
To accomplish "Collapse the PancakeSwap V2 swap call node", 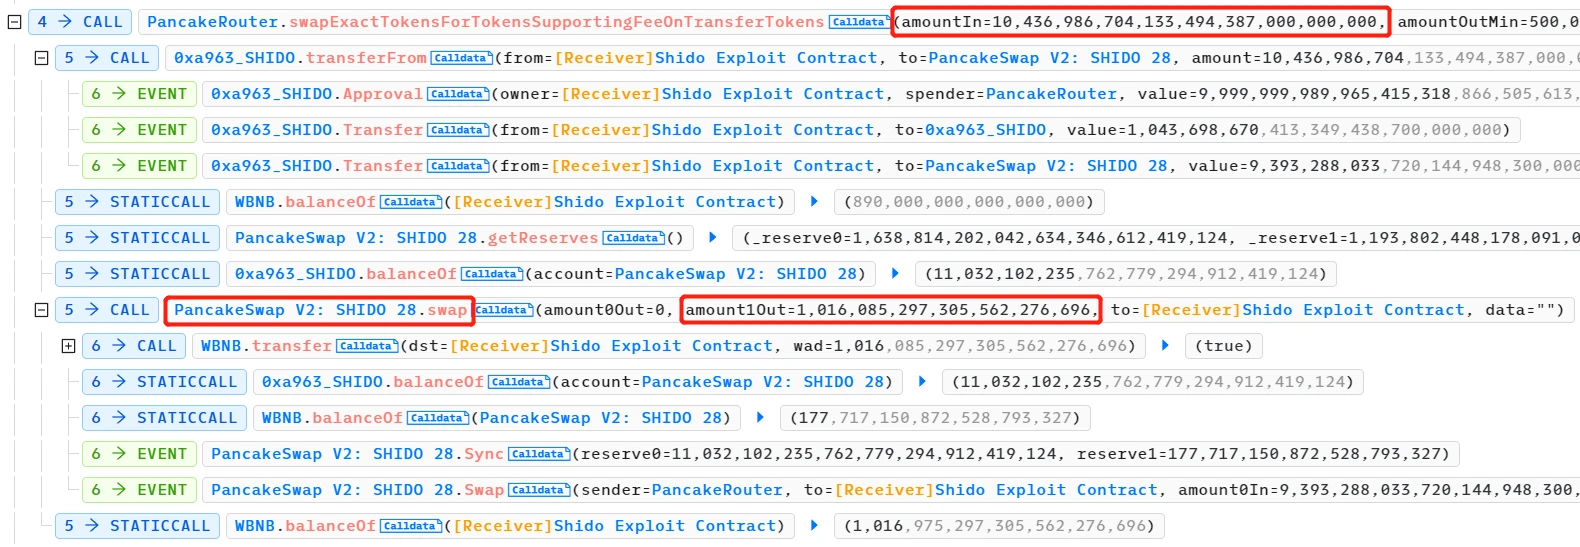I will [41, 310].
